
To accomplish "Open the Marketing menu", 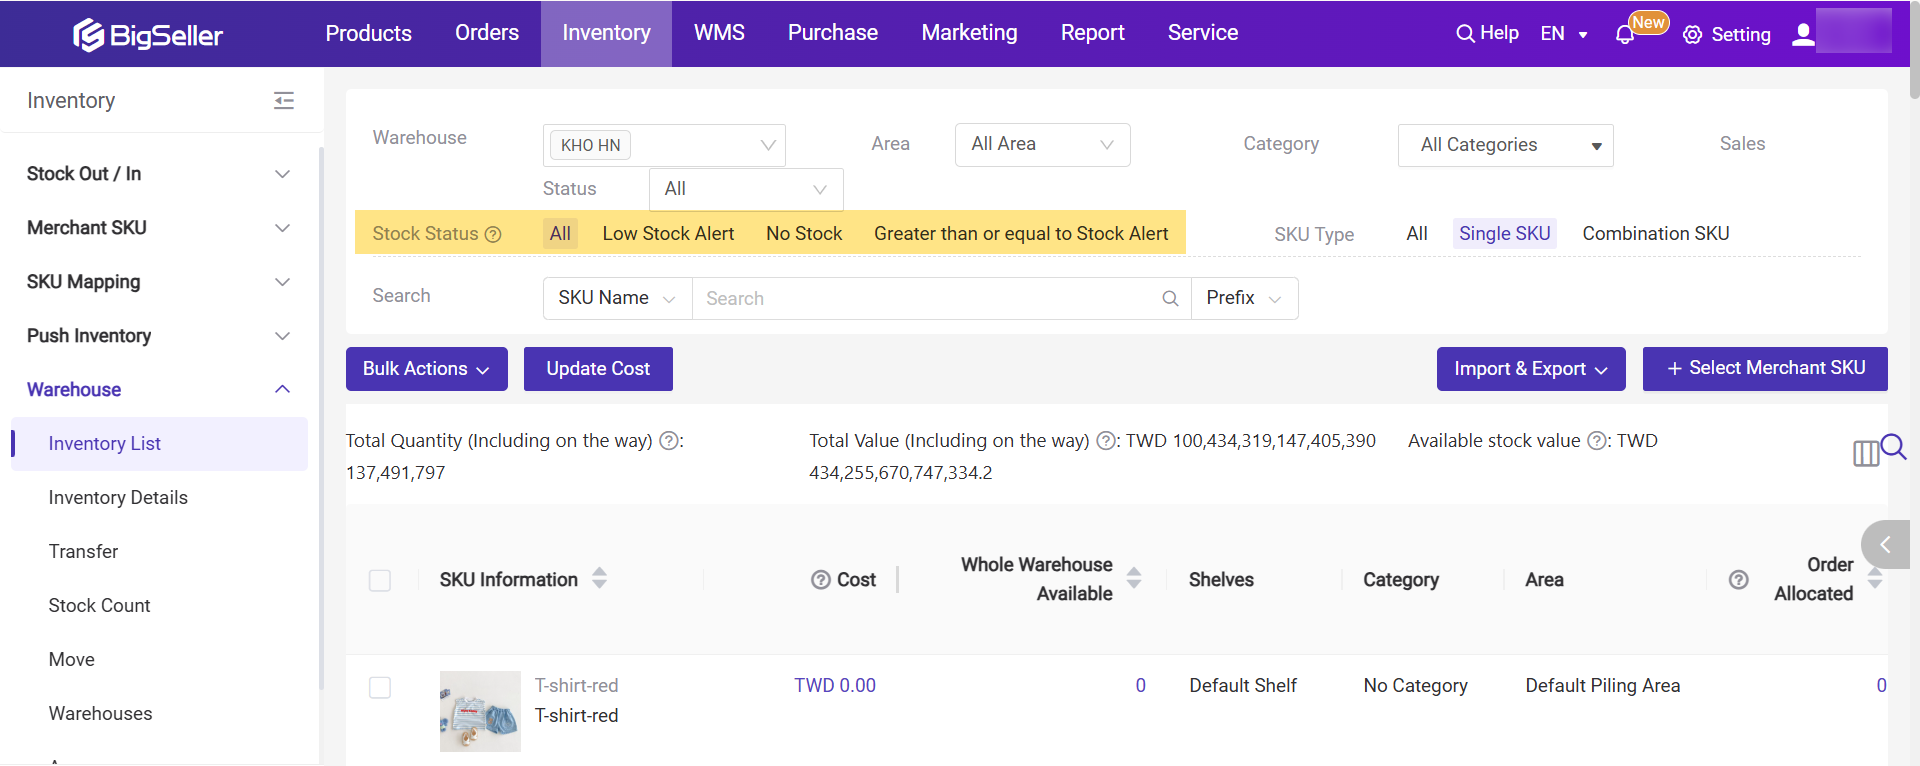I will pyautogui.click(x=969, y=33).
